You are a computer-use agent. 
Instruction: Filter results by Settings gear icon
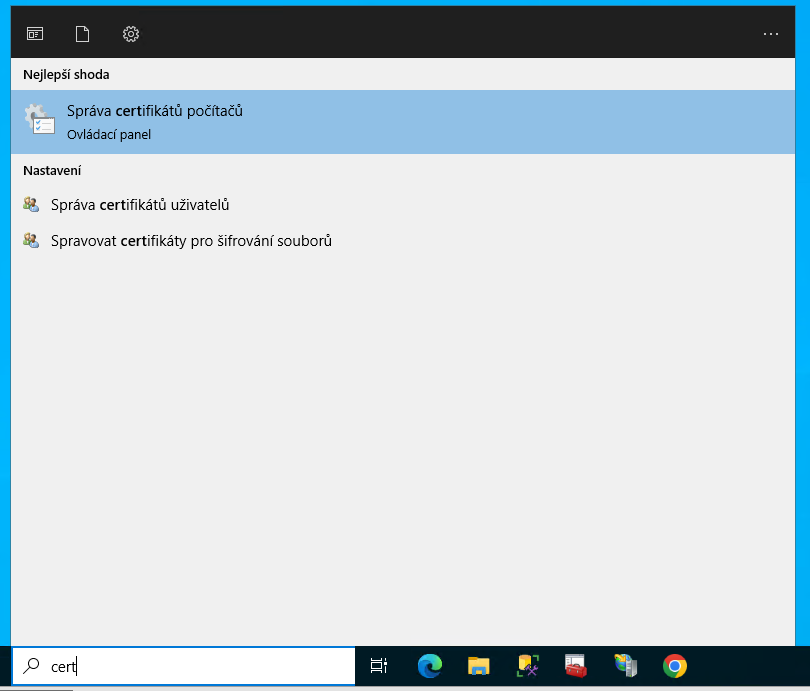click(131, 34)
